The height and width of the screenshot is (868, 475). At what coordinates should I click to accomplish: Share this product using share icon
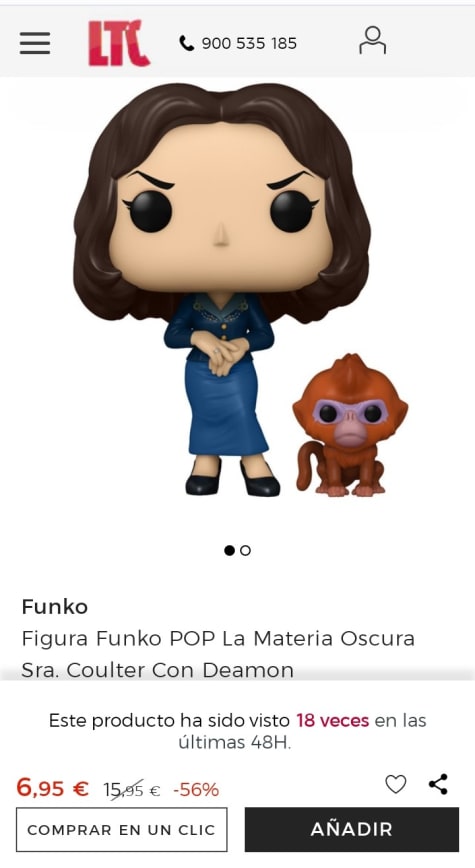click(x=438, y=784)
